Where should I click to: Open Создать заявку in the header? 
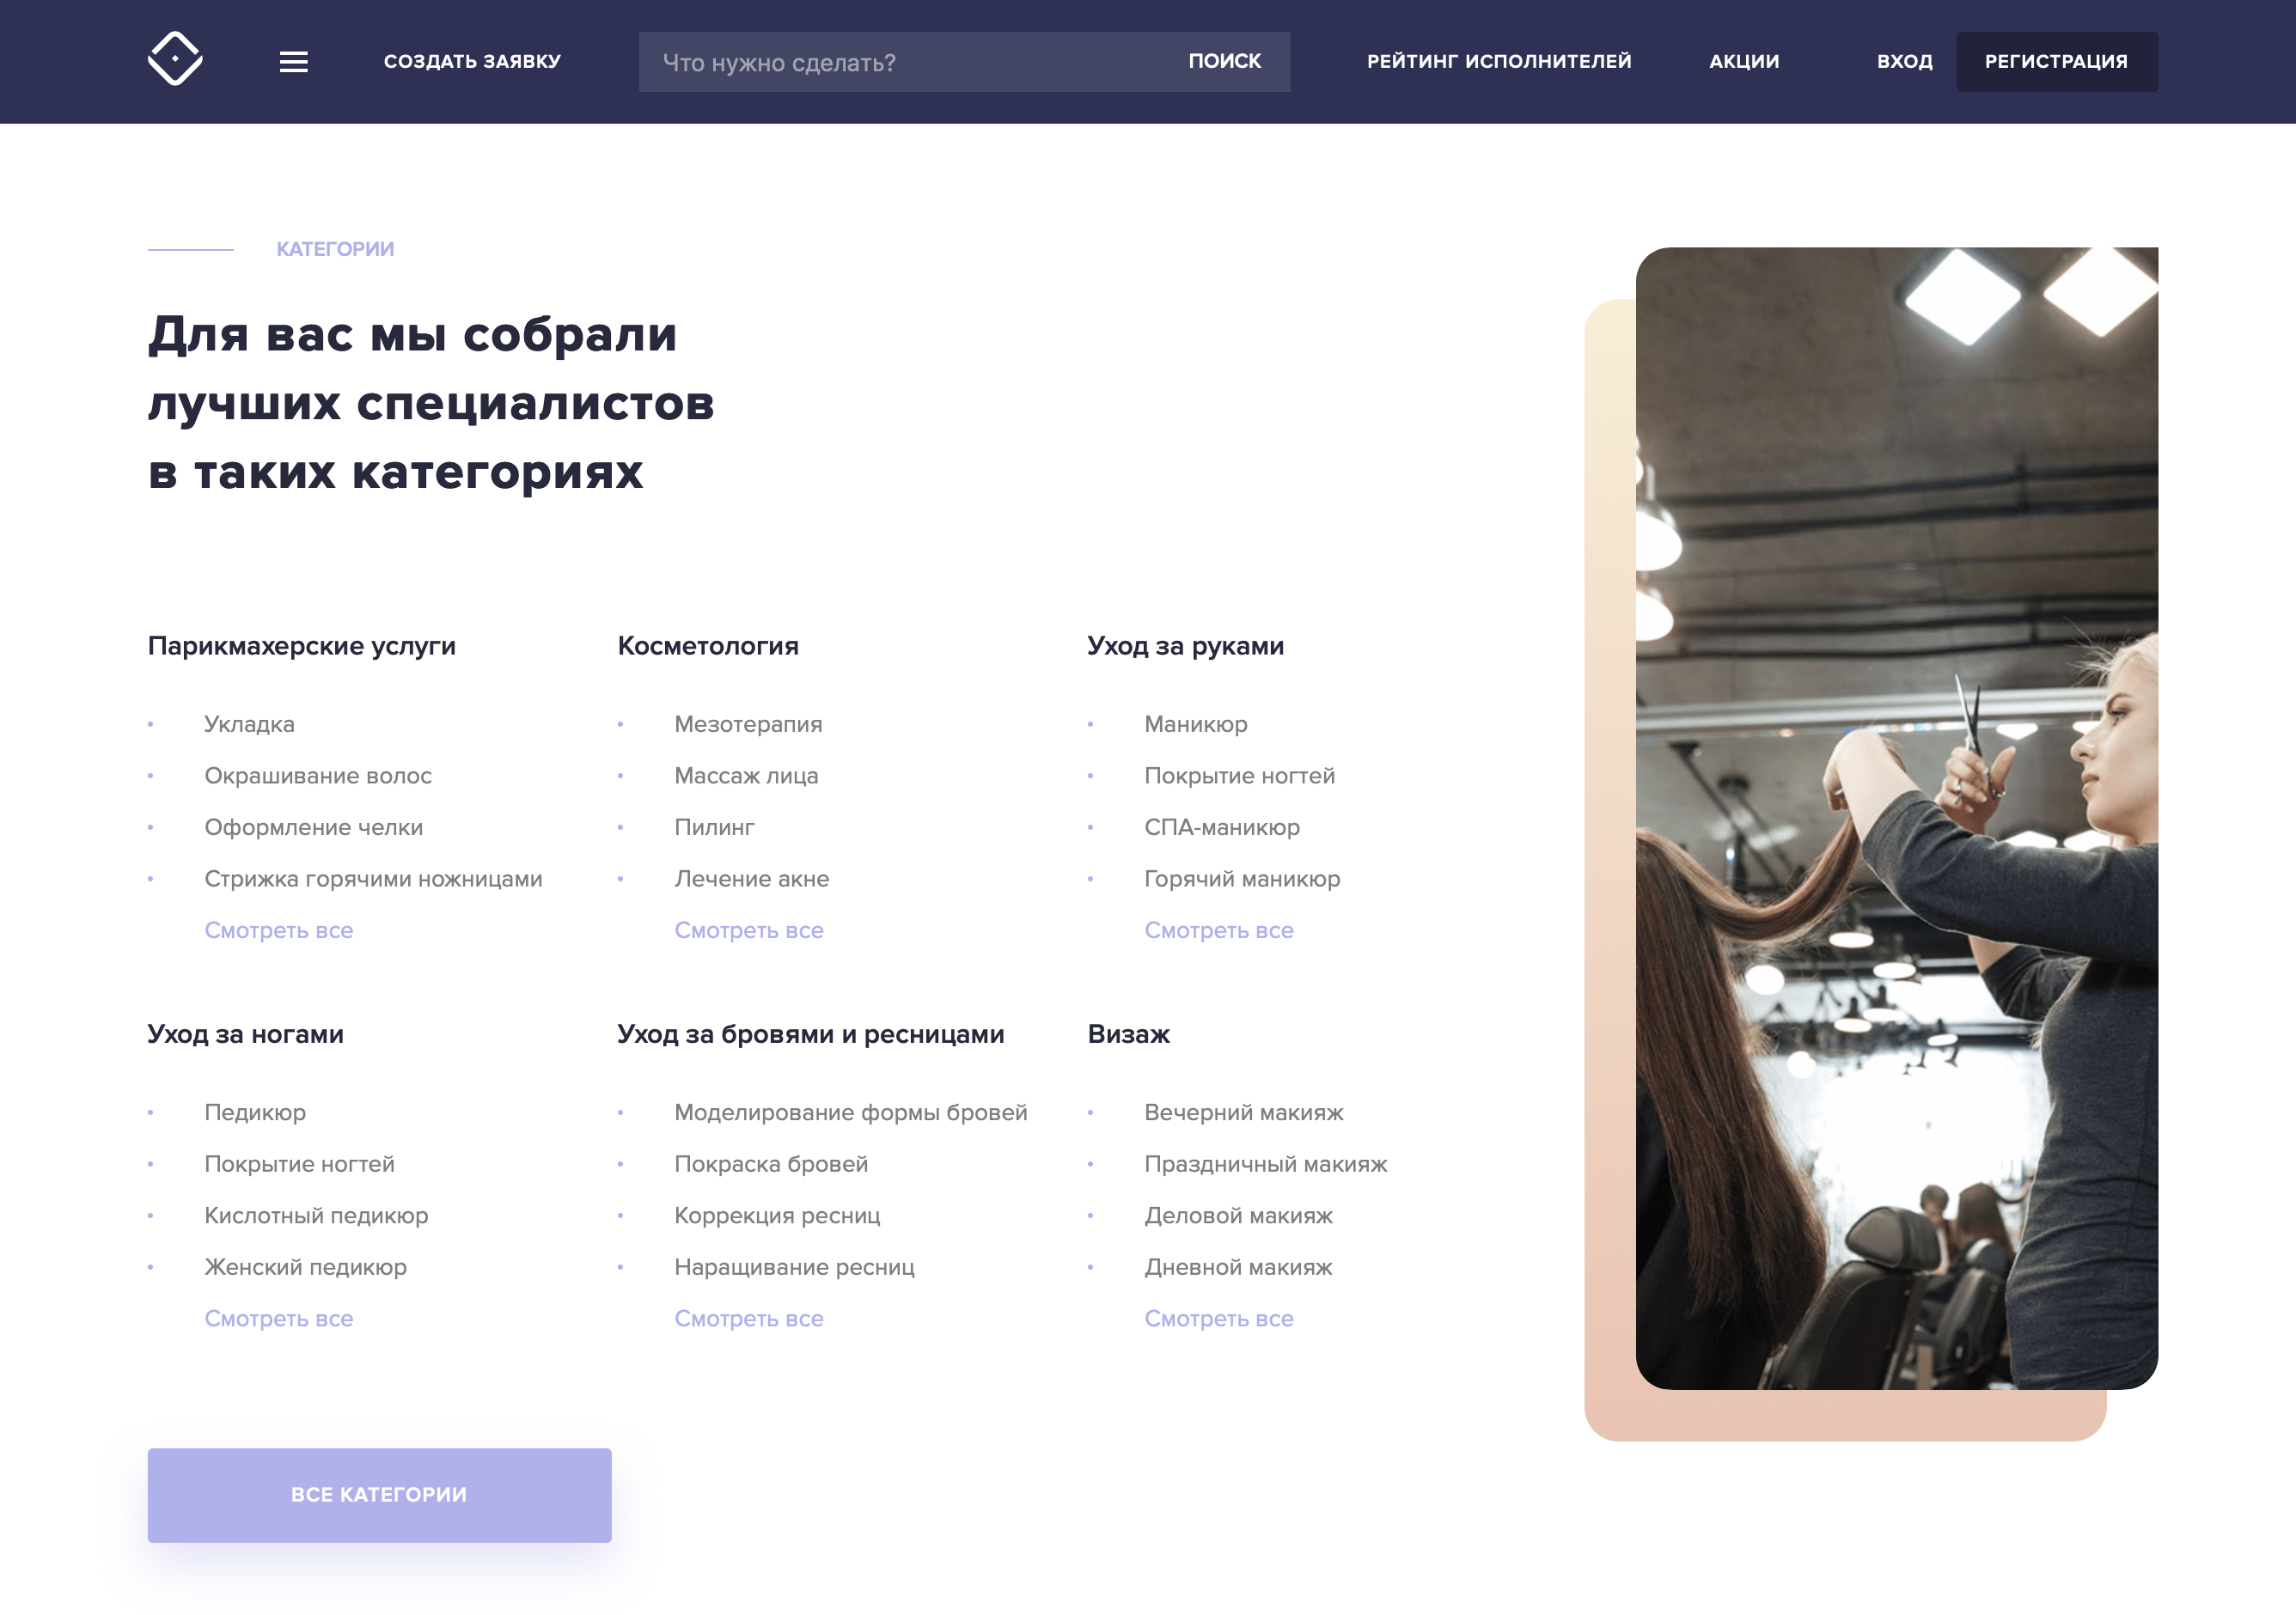pyautogui.click(x=472, y=62)
